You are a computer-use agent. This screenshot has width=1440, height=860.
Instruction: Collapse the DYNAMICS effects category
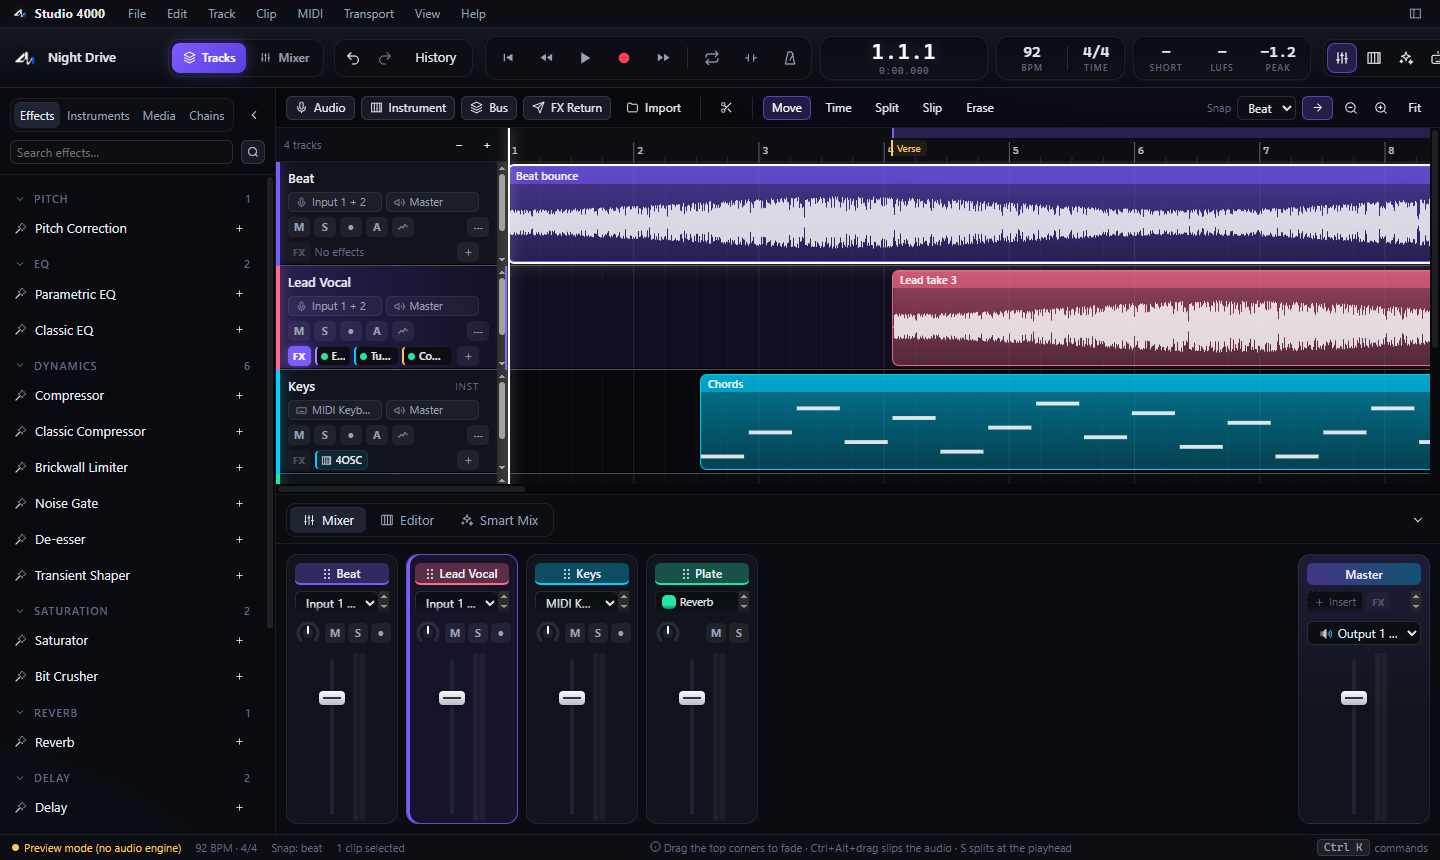point(20,366)
